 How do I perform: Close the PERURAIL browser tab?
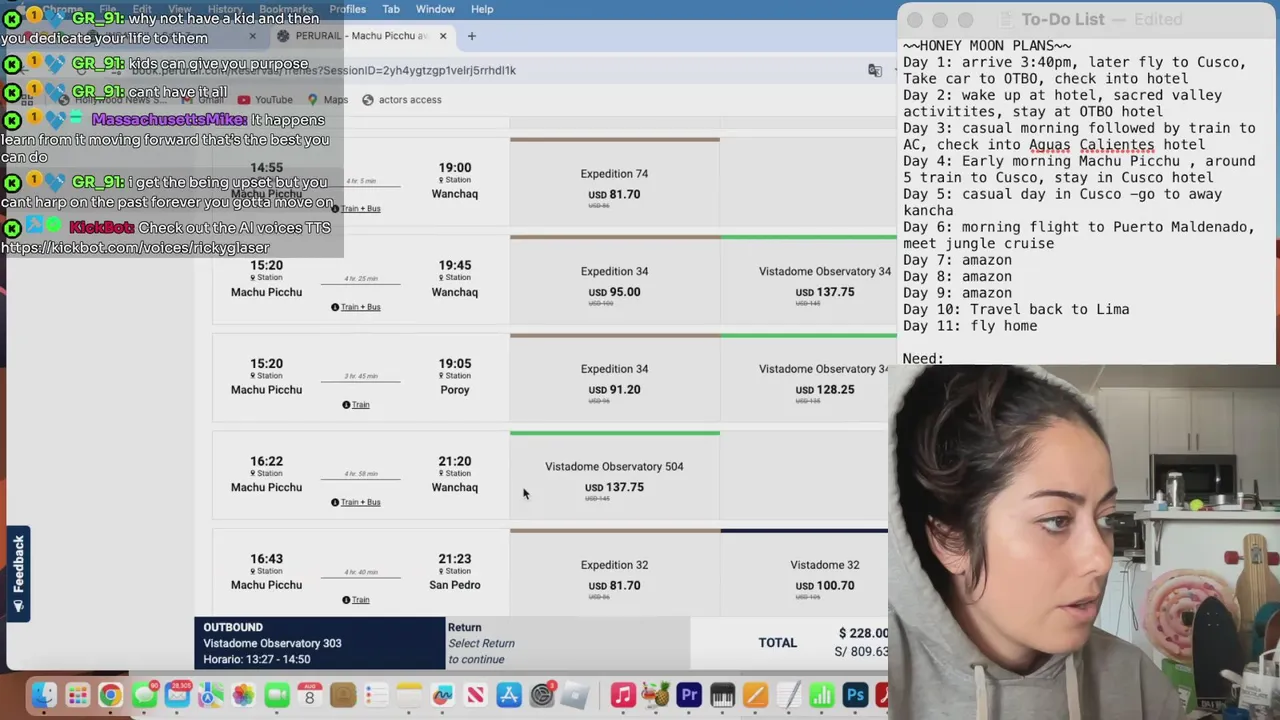(x=443, y=36)
